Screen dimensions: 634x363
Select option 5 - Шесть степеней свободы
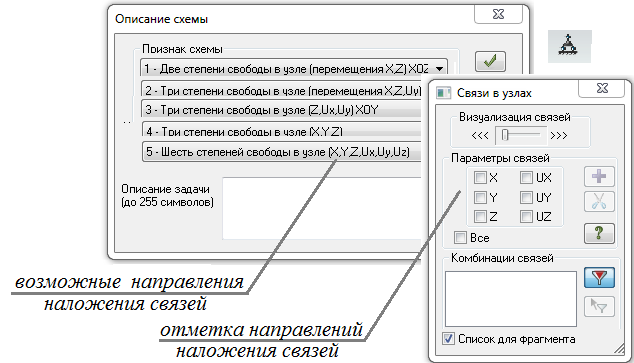click(x=281, y=152)
